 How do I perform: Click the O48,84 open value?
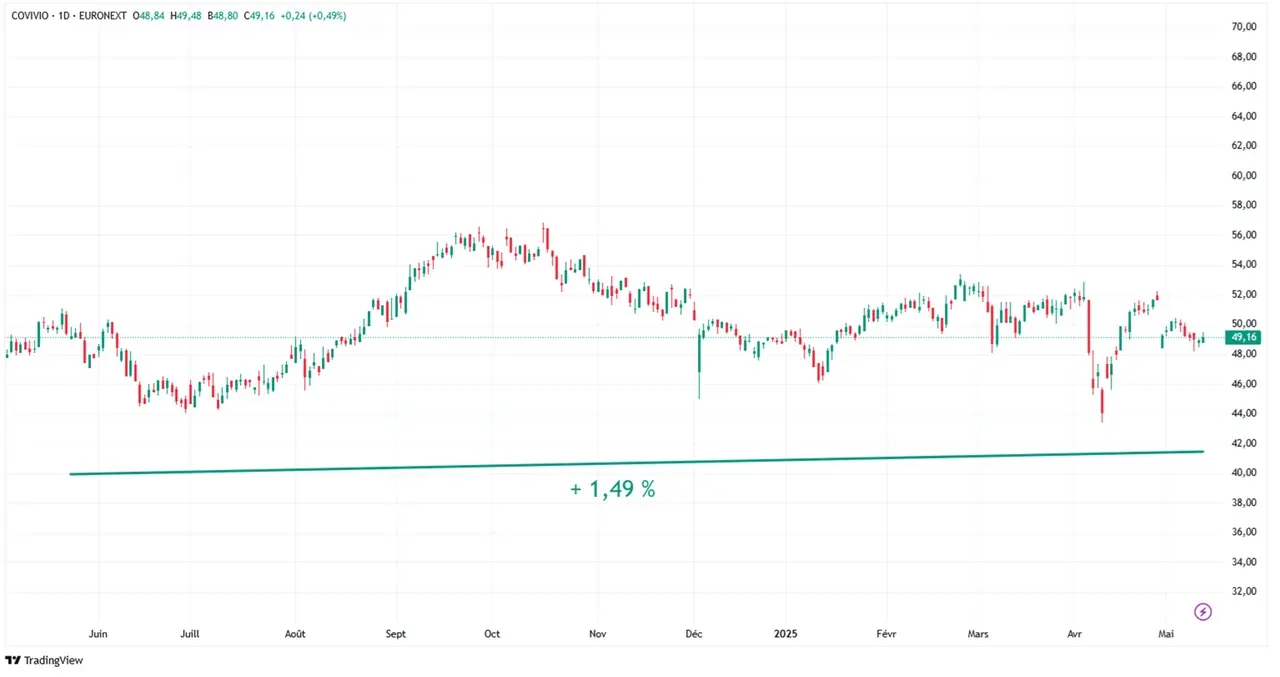click(149, 16)
